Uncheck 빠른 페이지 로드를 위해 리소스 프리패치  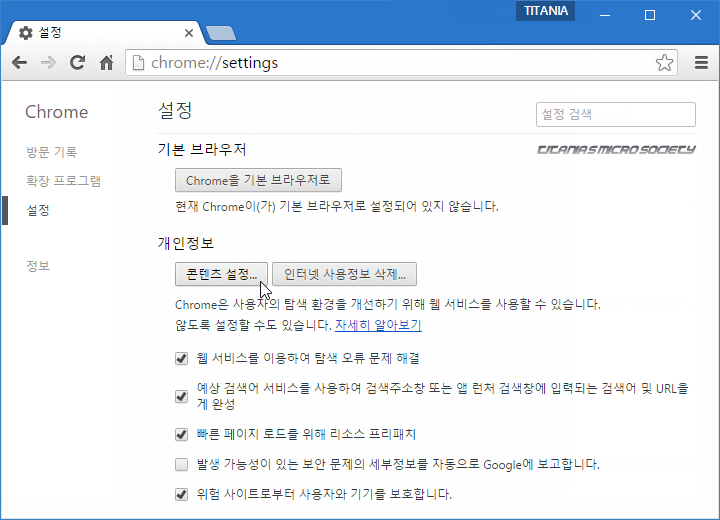point(181,434)
